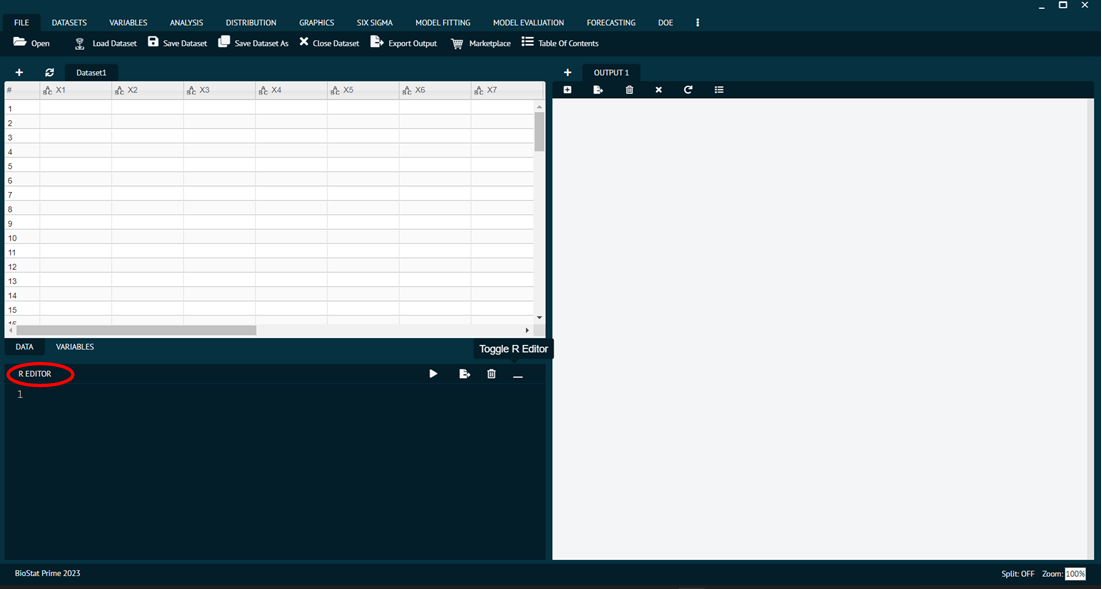Open the more menus vertical dots icon
1102x589 pixels.
[697, 22]
